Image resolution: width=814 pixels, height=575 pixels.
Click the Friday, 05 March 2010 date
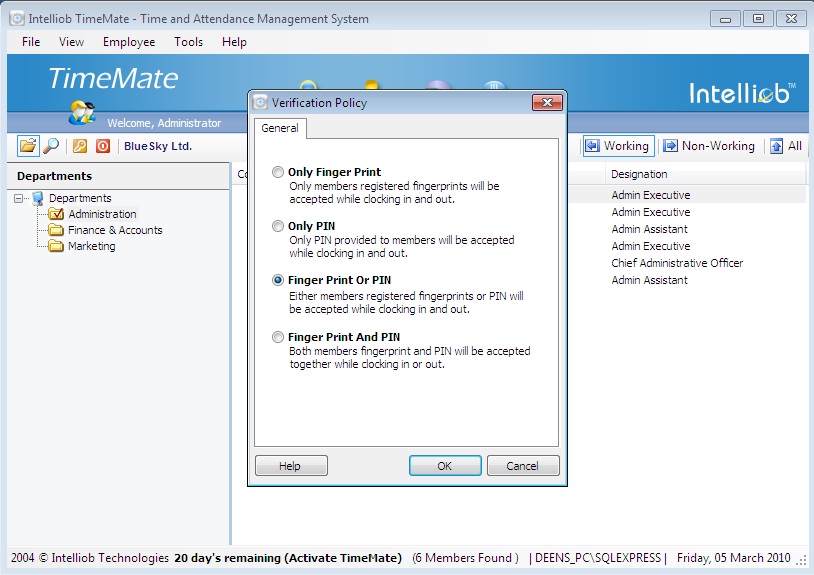tap(734, 558)
